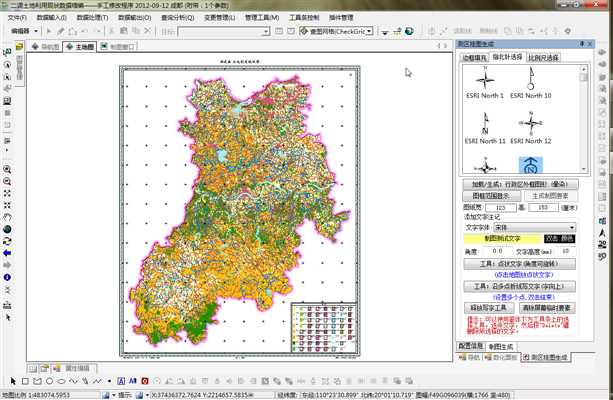The height and width of the screenshot is (400, 613).
Task: Click the 清除屏幕临时要素 button
Action: click(547, 308)
